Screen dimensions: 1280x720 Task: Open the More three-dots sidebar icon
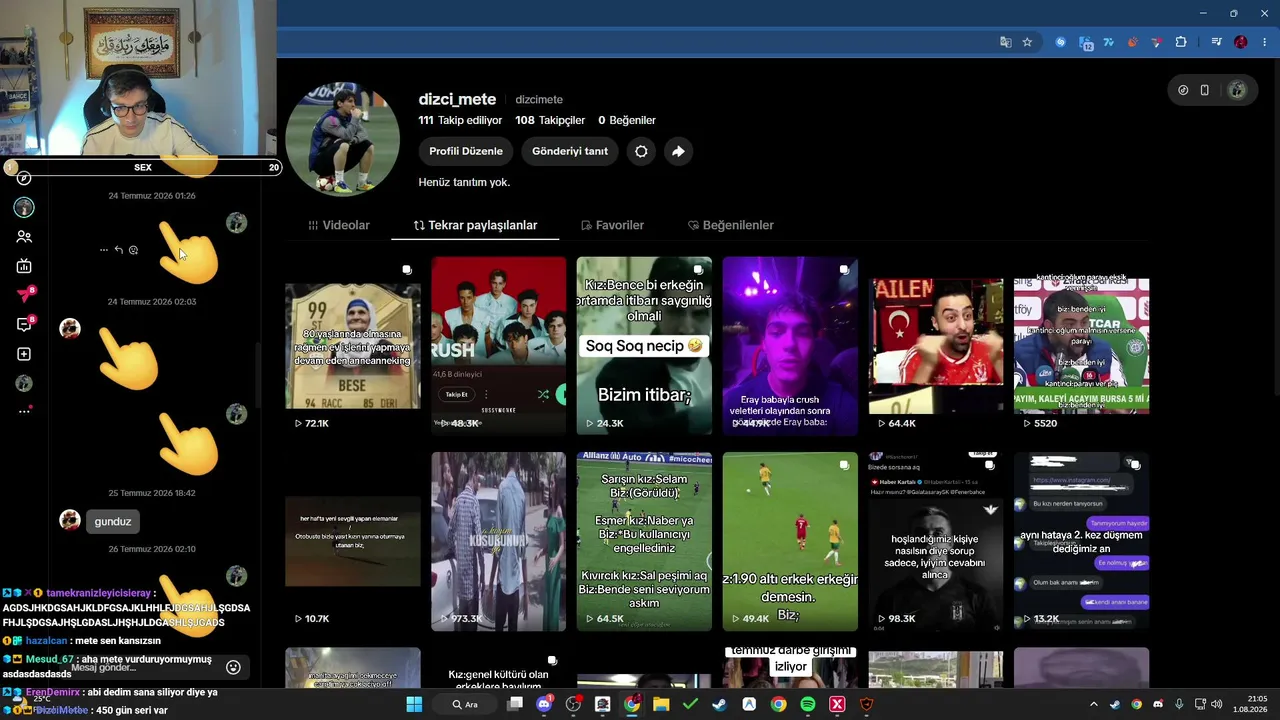tap(24, 411)
